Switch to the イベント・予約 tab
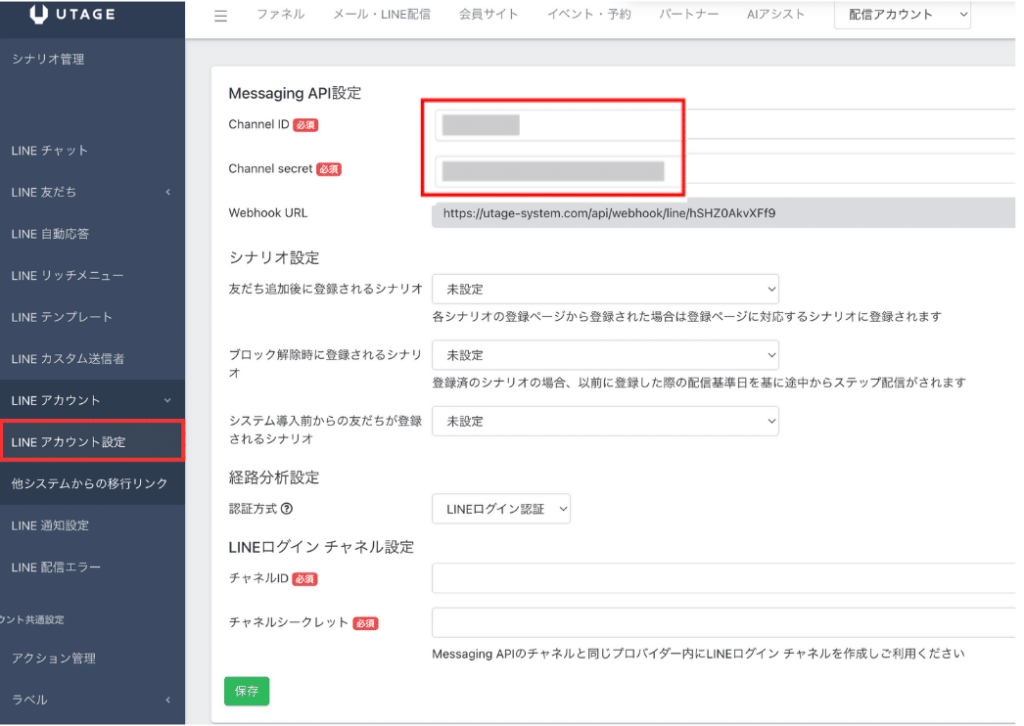1024x726 pixels. 588,14
